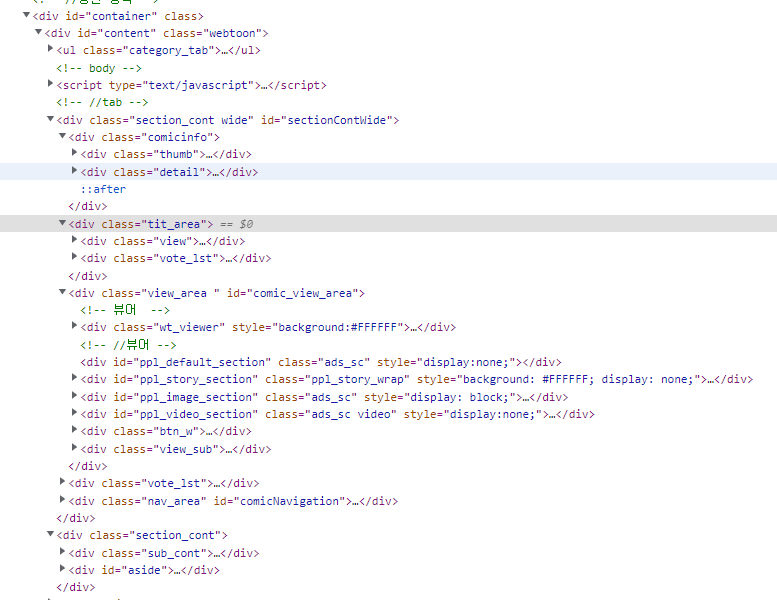The image size is (777, 600).
Task: Select closing </div> below aside row
Action: pos(76,588)
